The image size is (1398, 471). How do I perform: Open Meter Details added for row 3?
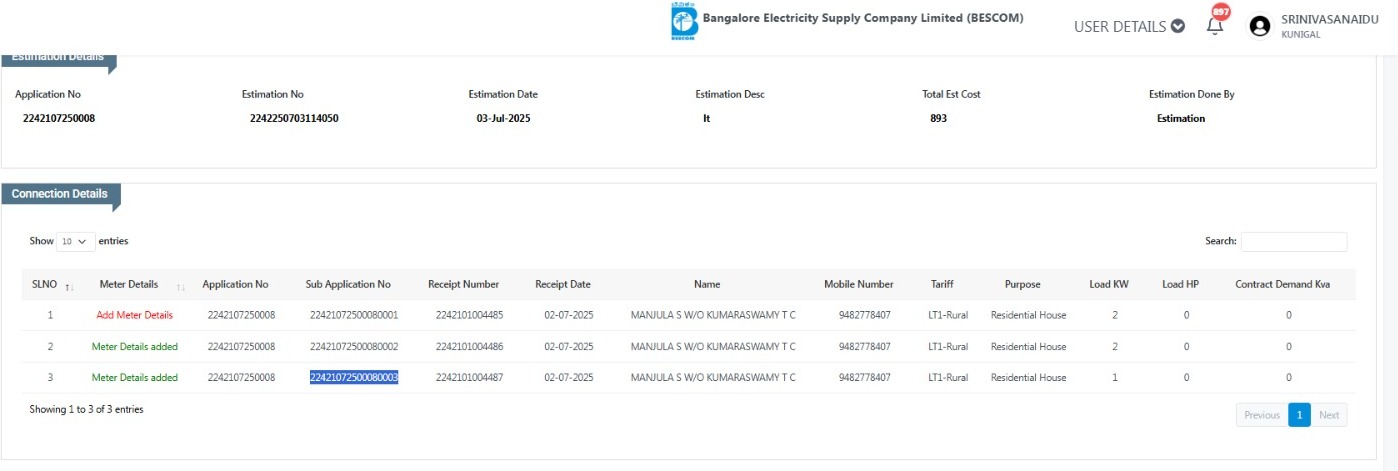coord(134,378)
